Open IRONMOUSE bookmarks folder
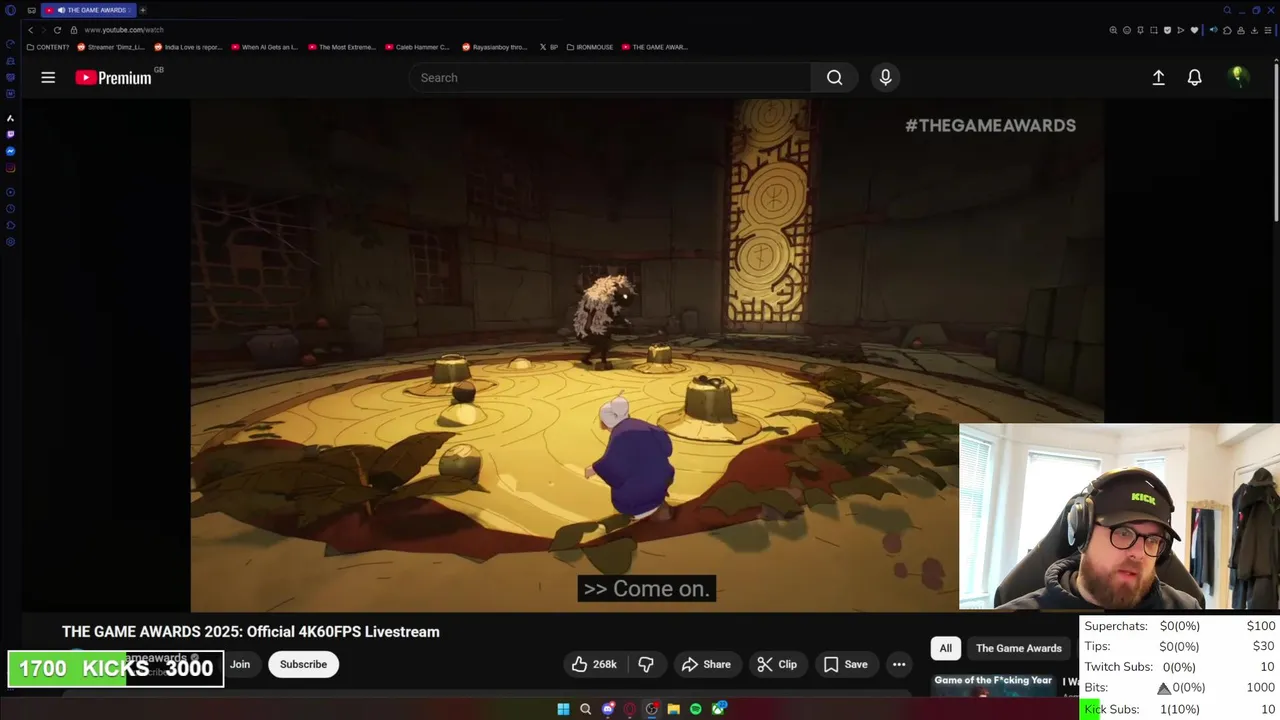Viewport: 1280px width, 720px height. pyautogui.click(x=588, y=47)
